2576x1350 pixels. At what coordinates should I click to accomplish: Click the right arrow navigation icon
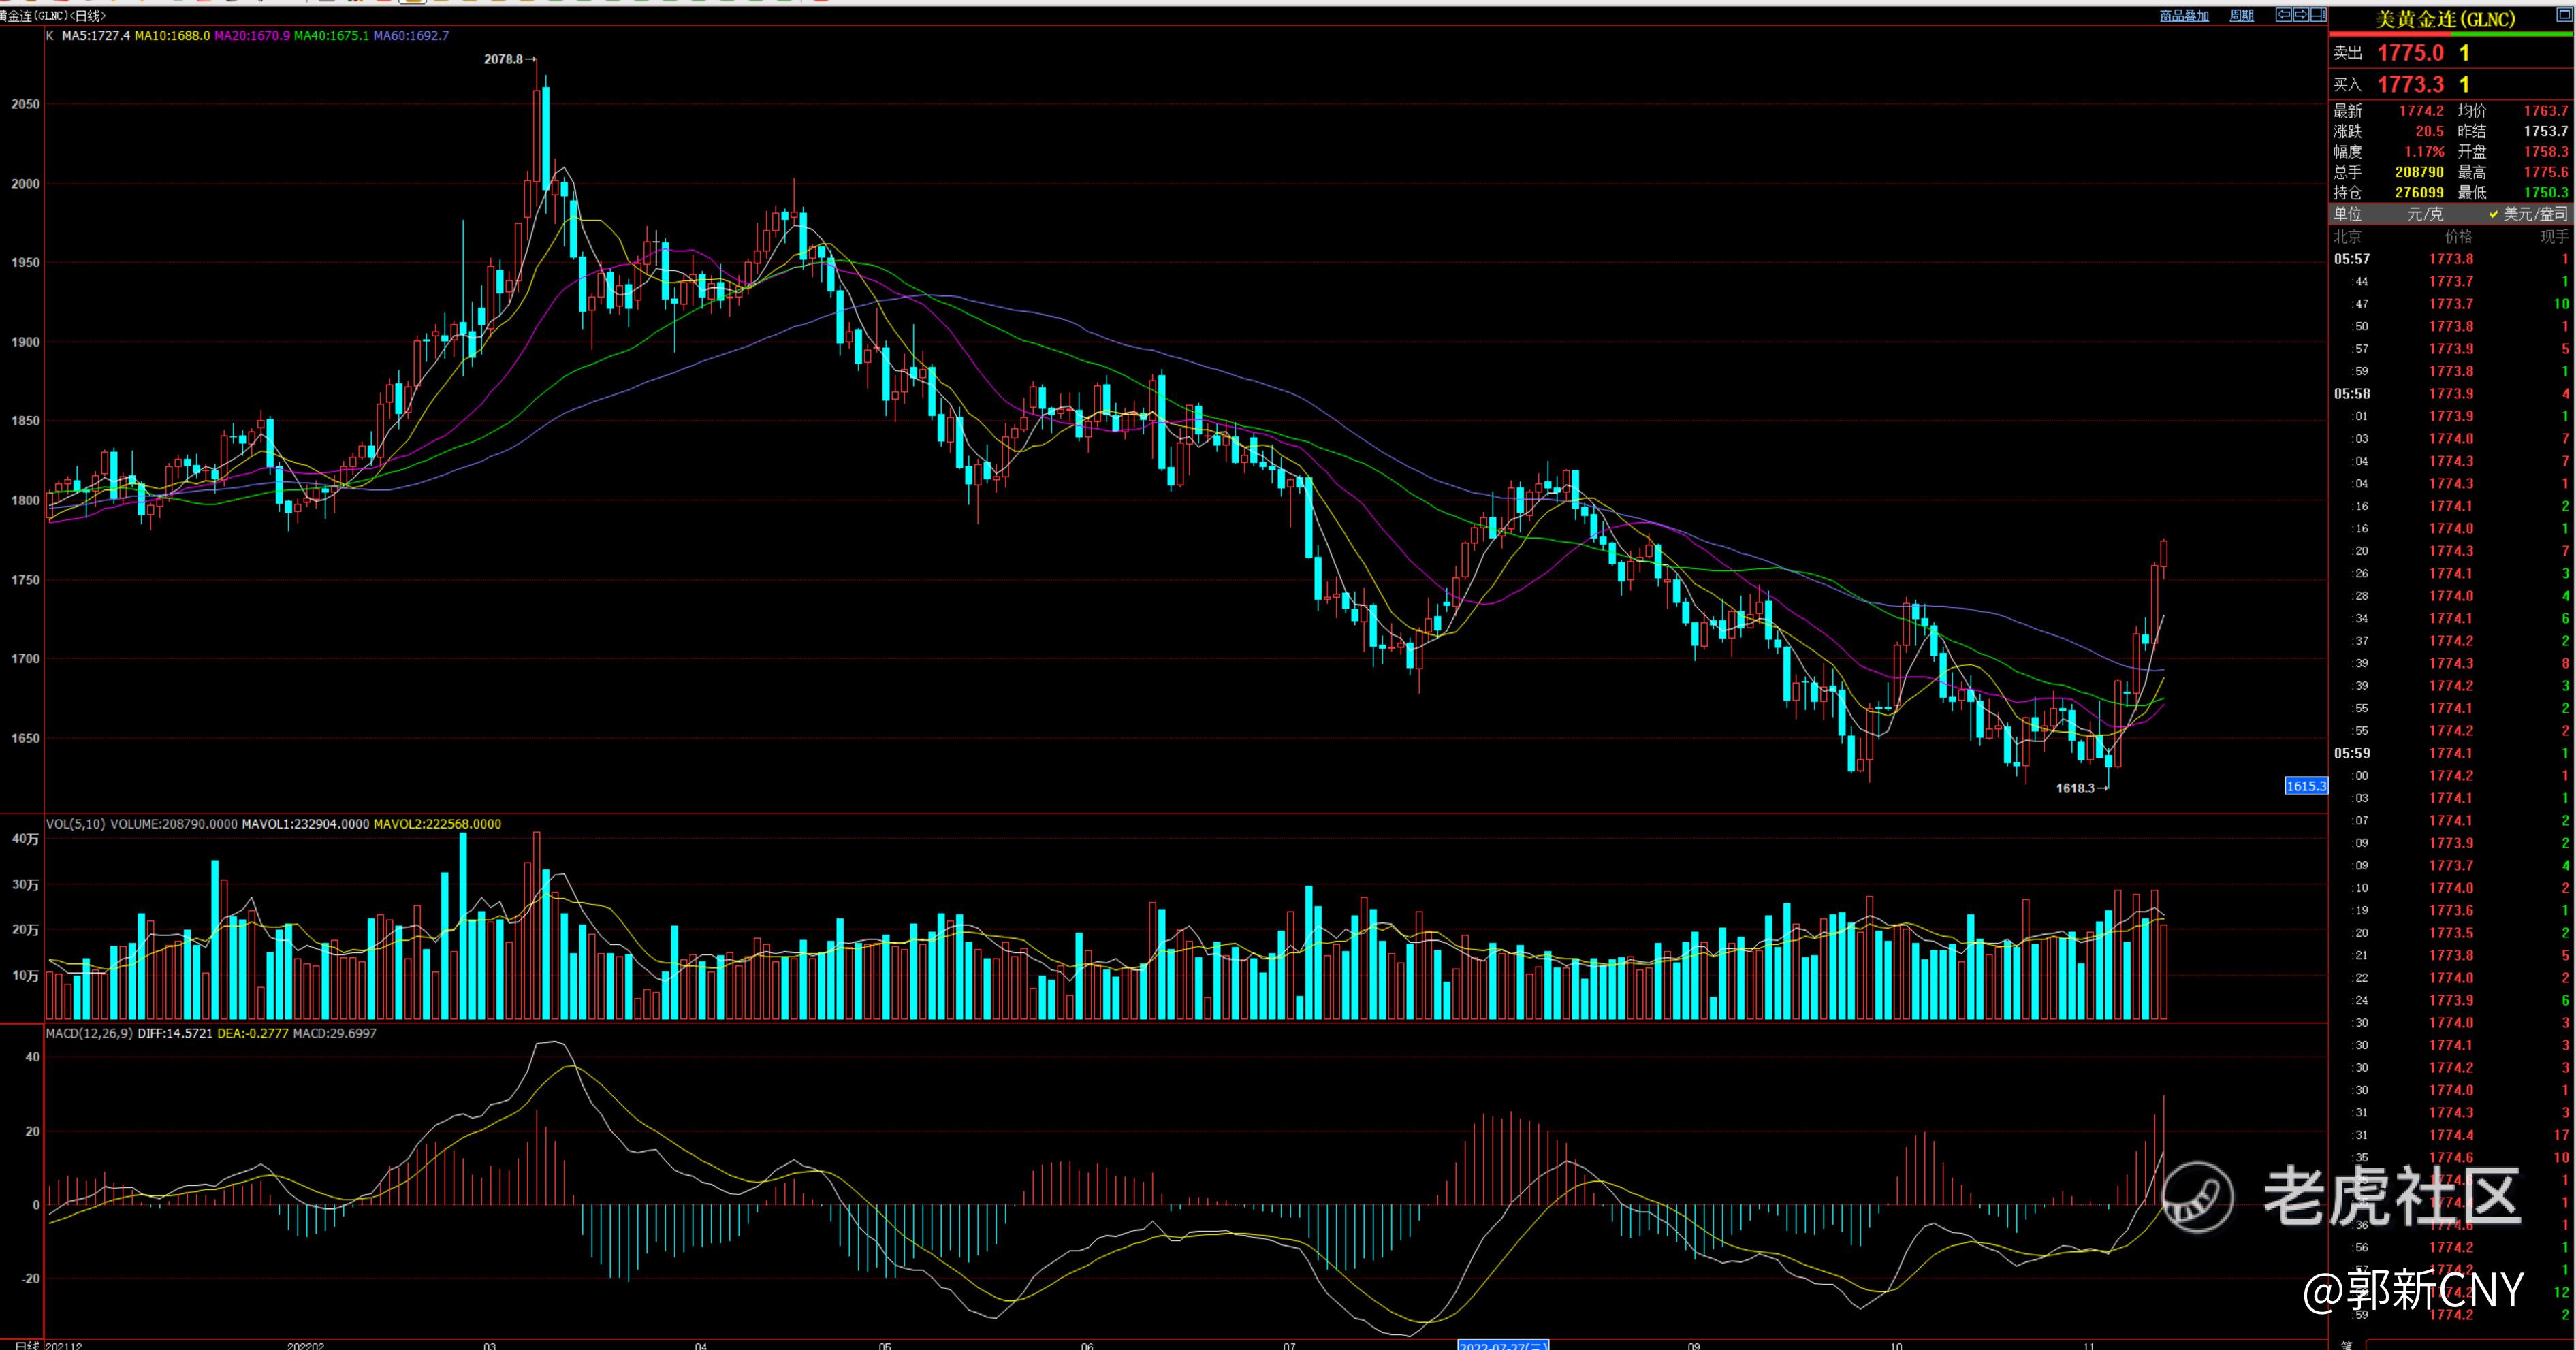[2301, 15]
